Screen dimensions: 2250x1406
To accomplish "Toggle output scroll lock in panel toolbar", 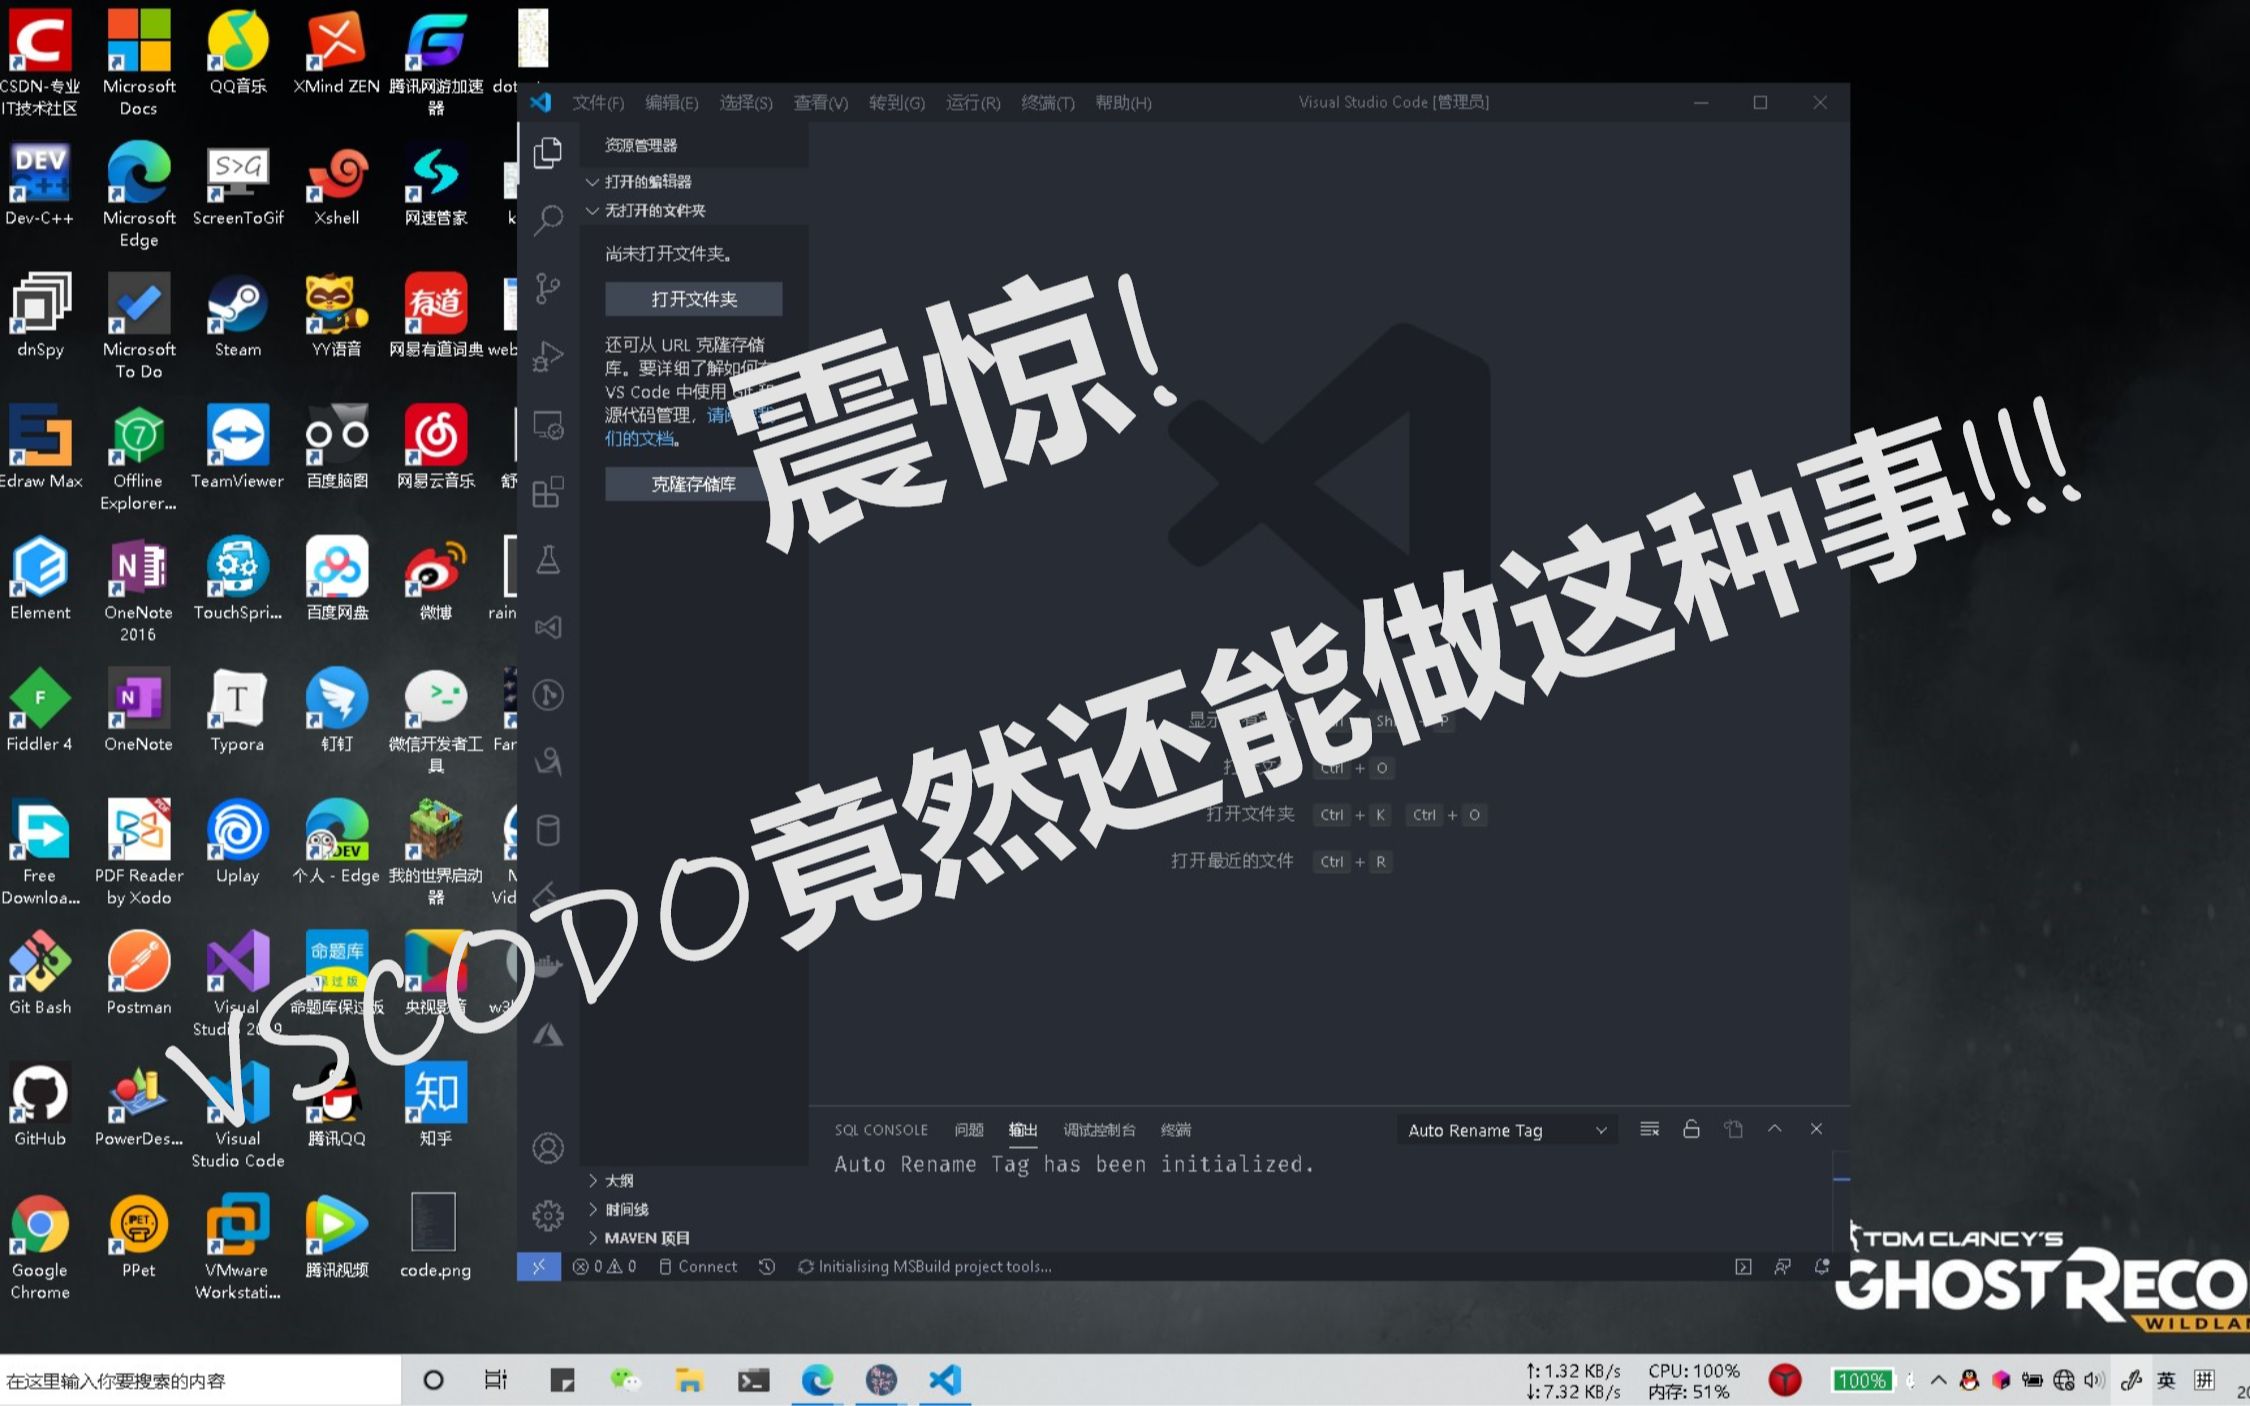I will click(x=1692, y=1129).
